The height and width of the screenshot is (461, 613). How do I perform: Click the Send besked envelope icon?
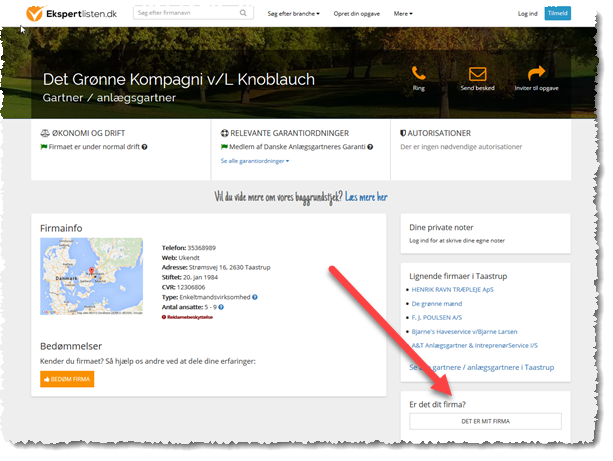(477, 74)
